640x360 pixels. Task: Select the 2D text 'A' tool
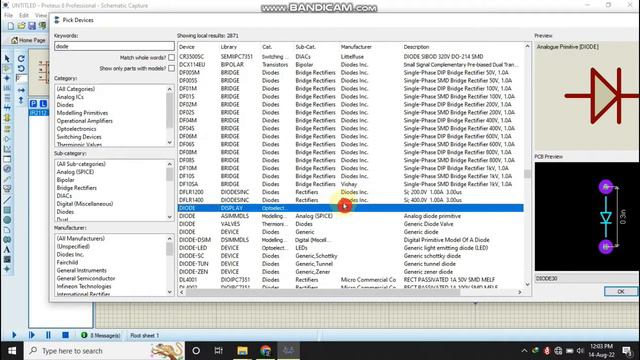(x=7, y=249)
